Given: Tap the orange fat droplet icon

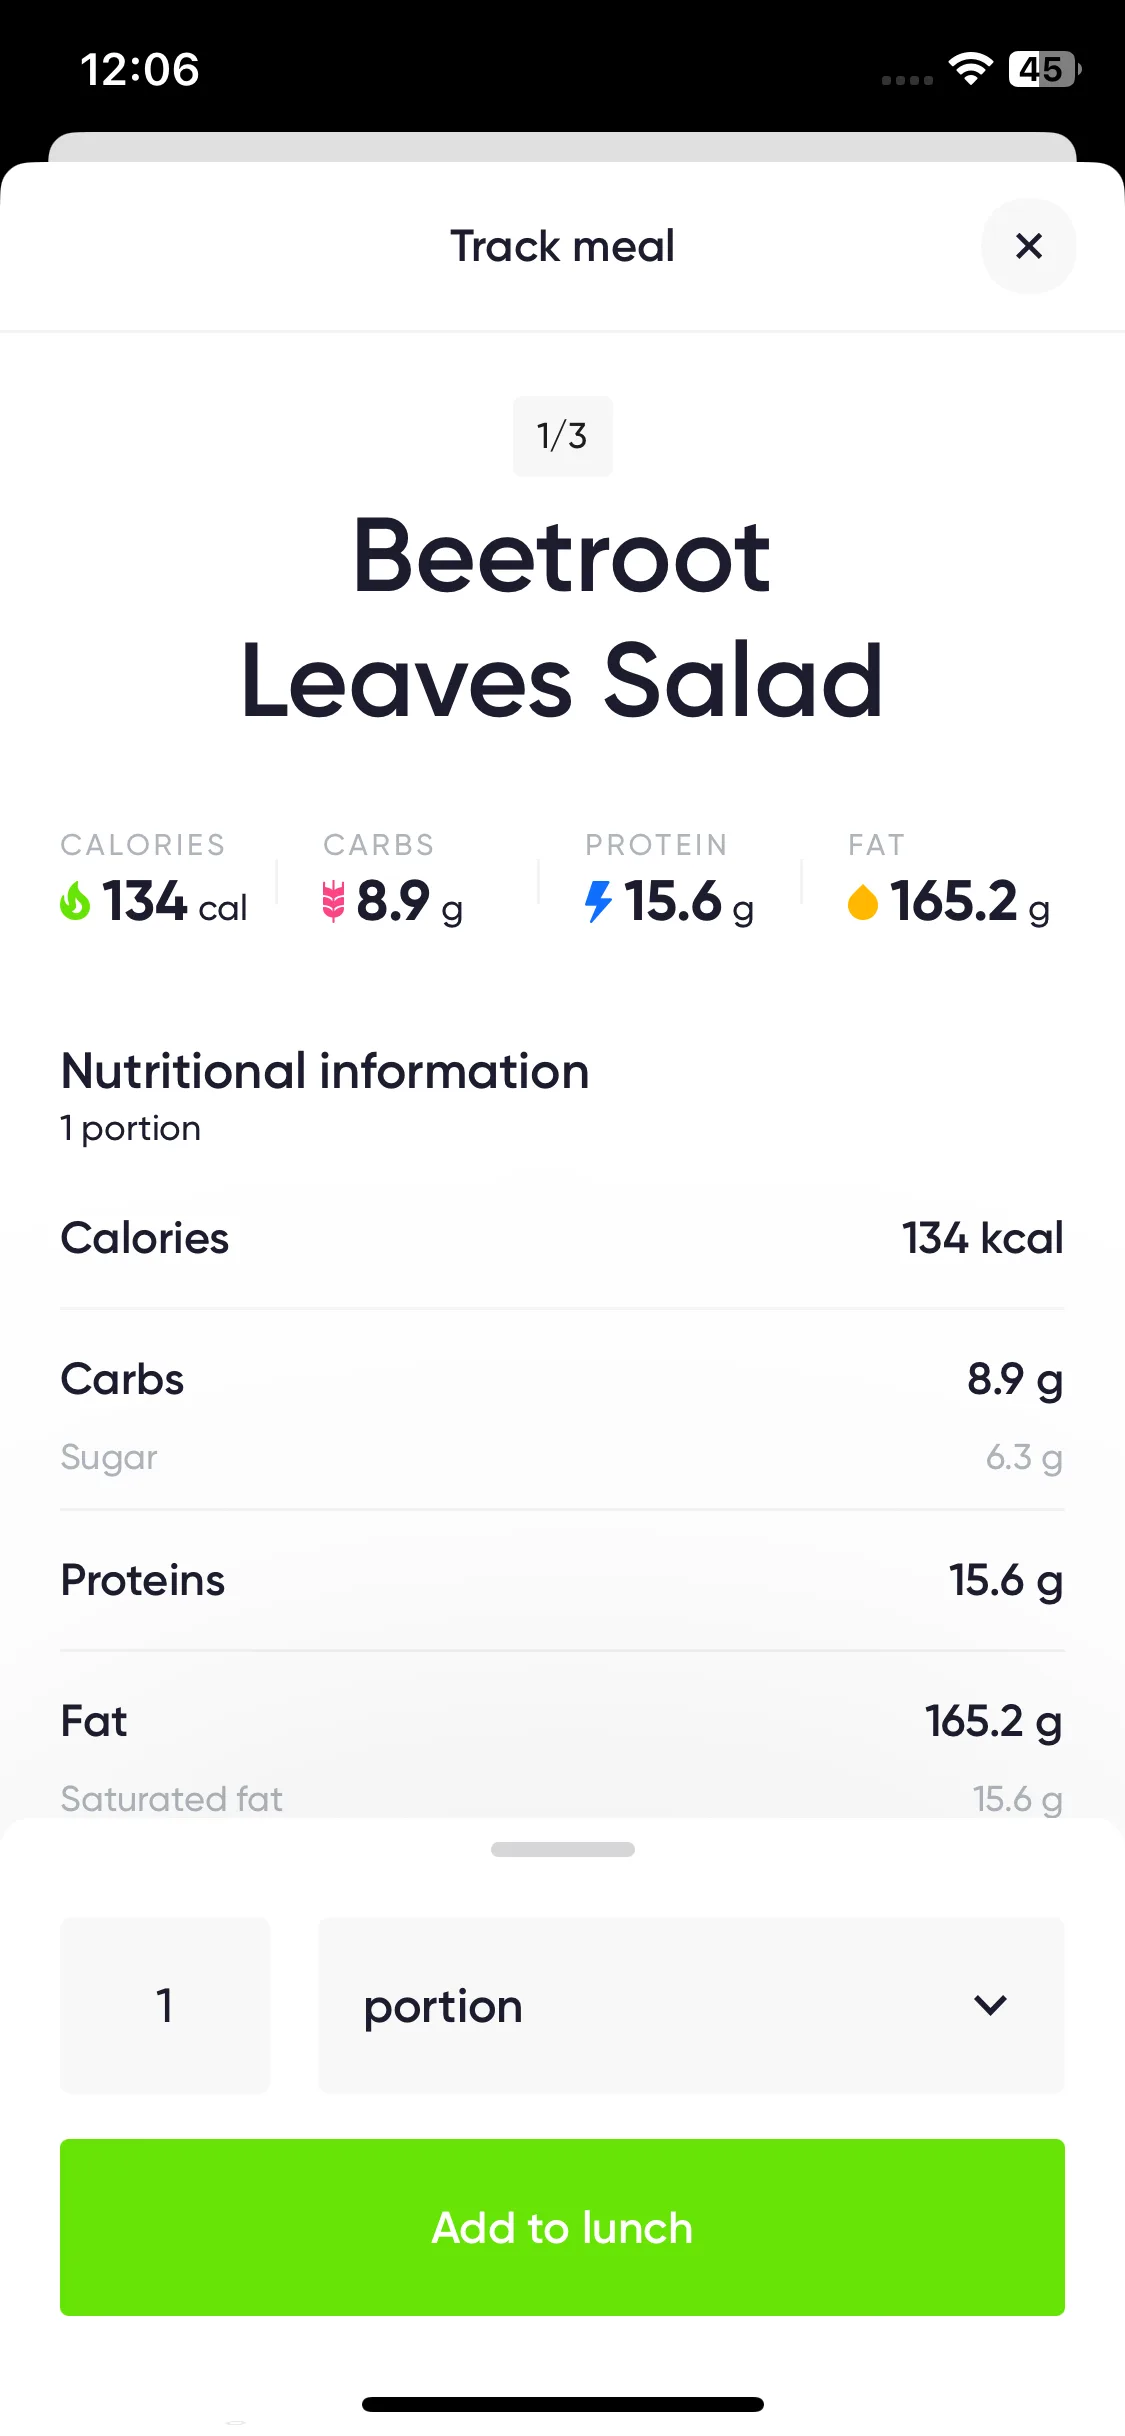Looking at the screenshot, I should [862, 902].
